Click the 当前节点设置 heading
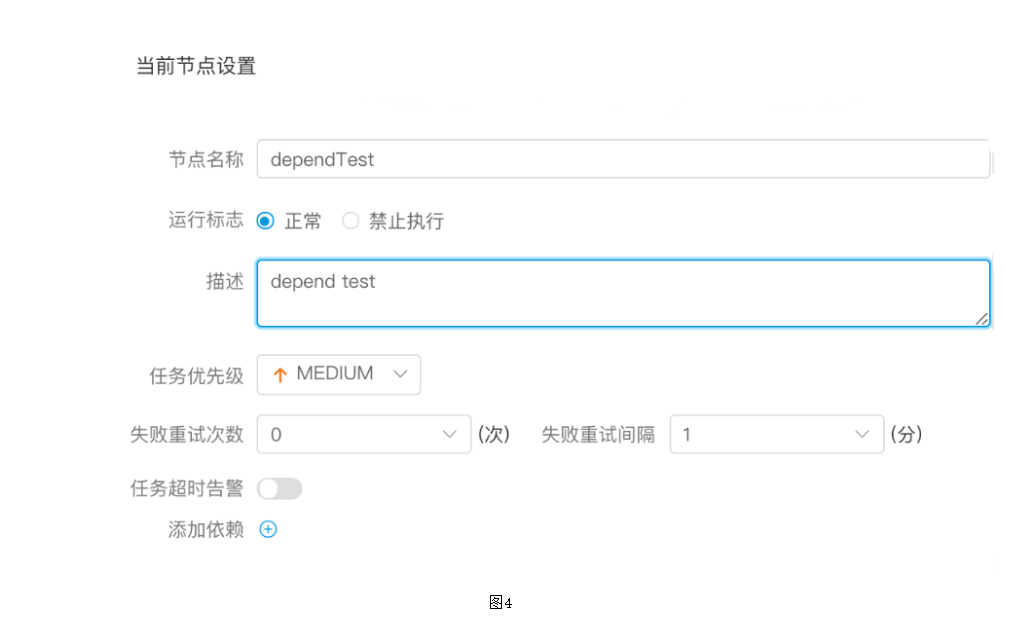The image size is (1019, 626). (196, 66)
